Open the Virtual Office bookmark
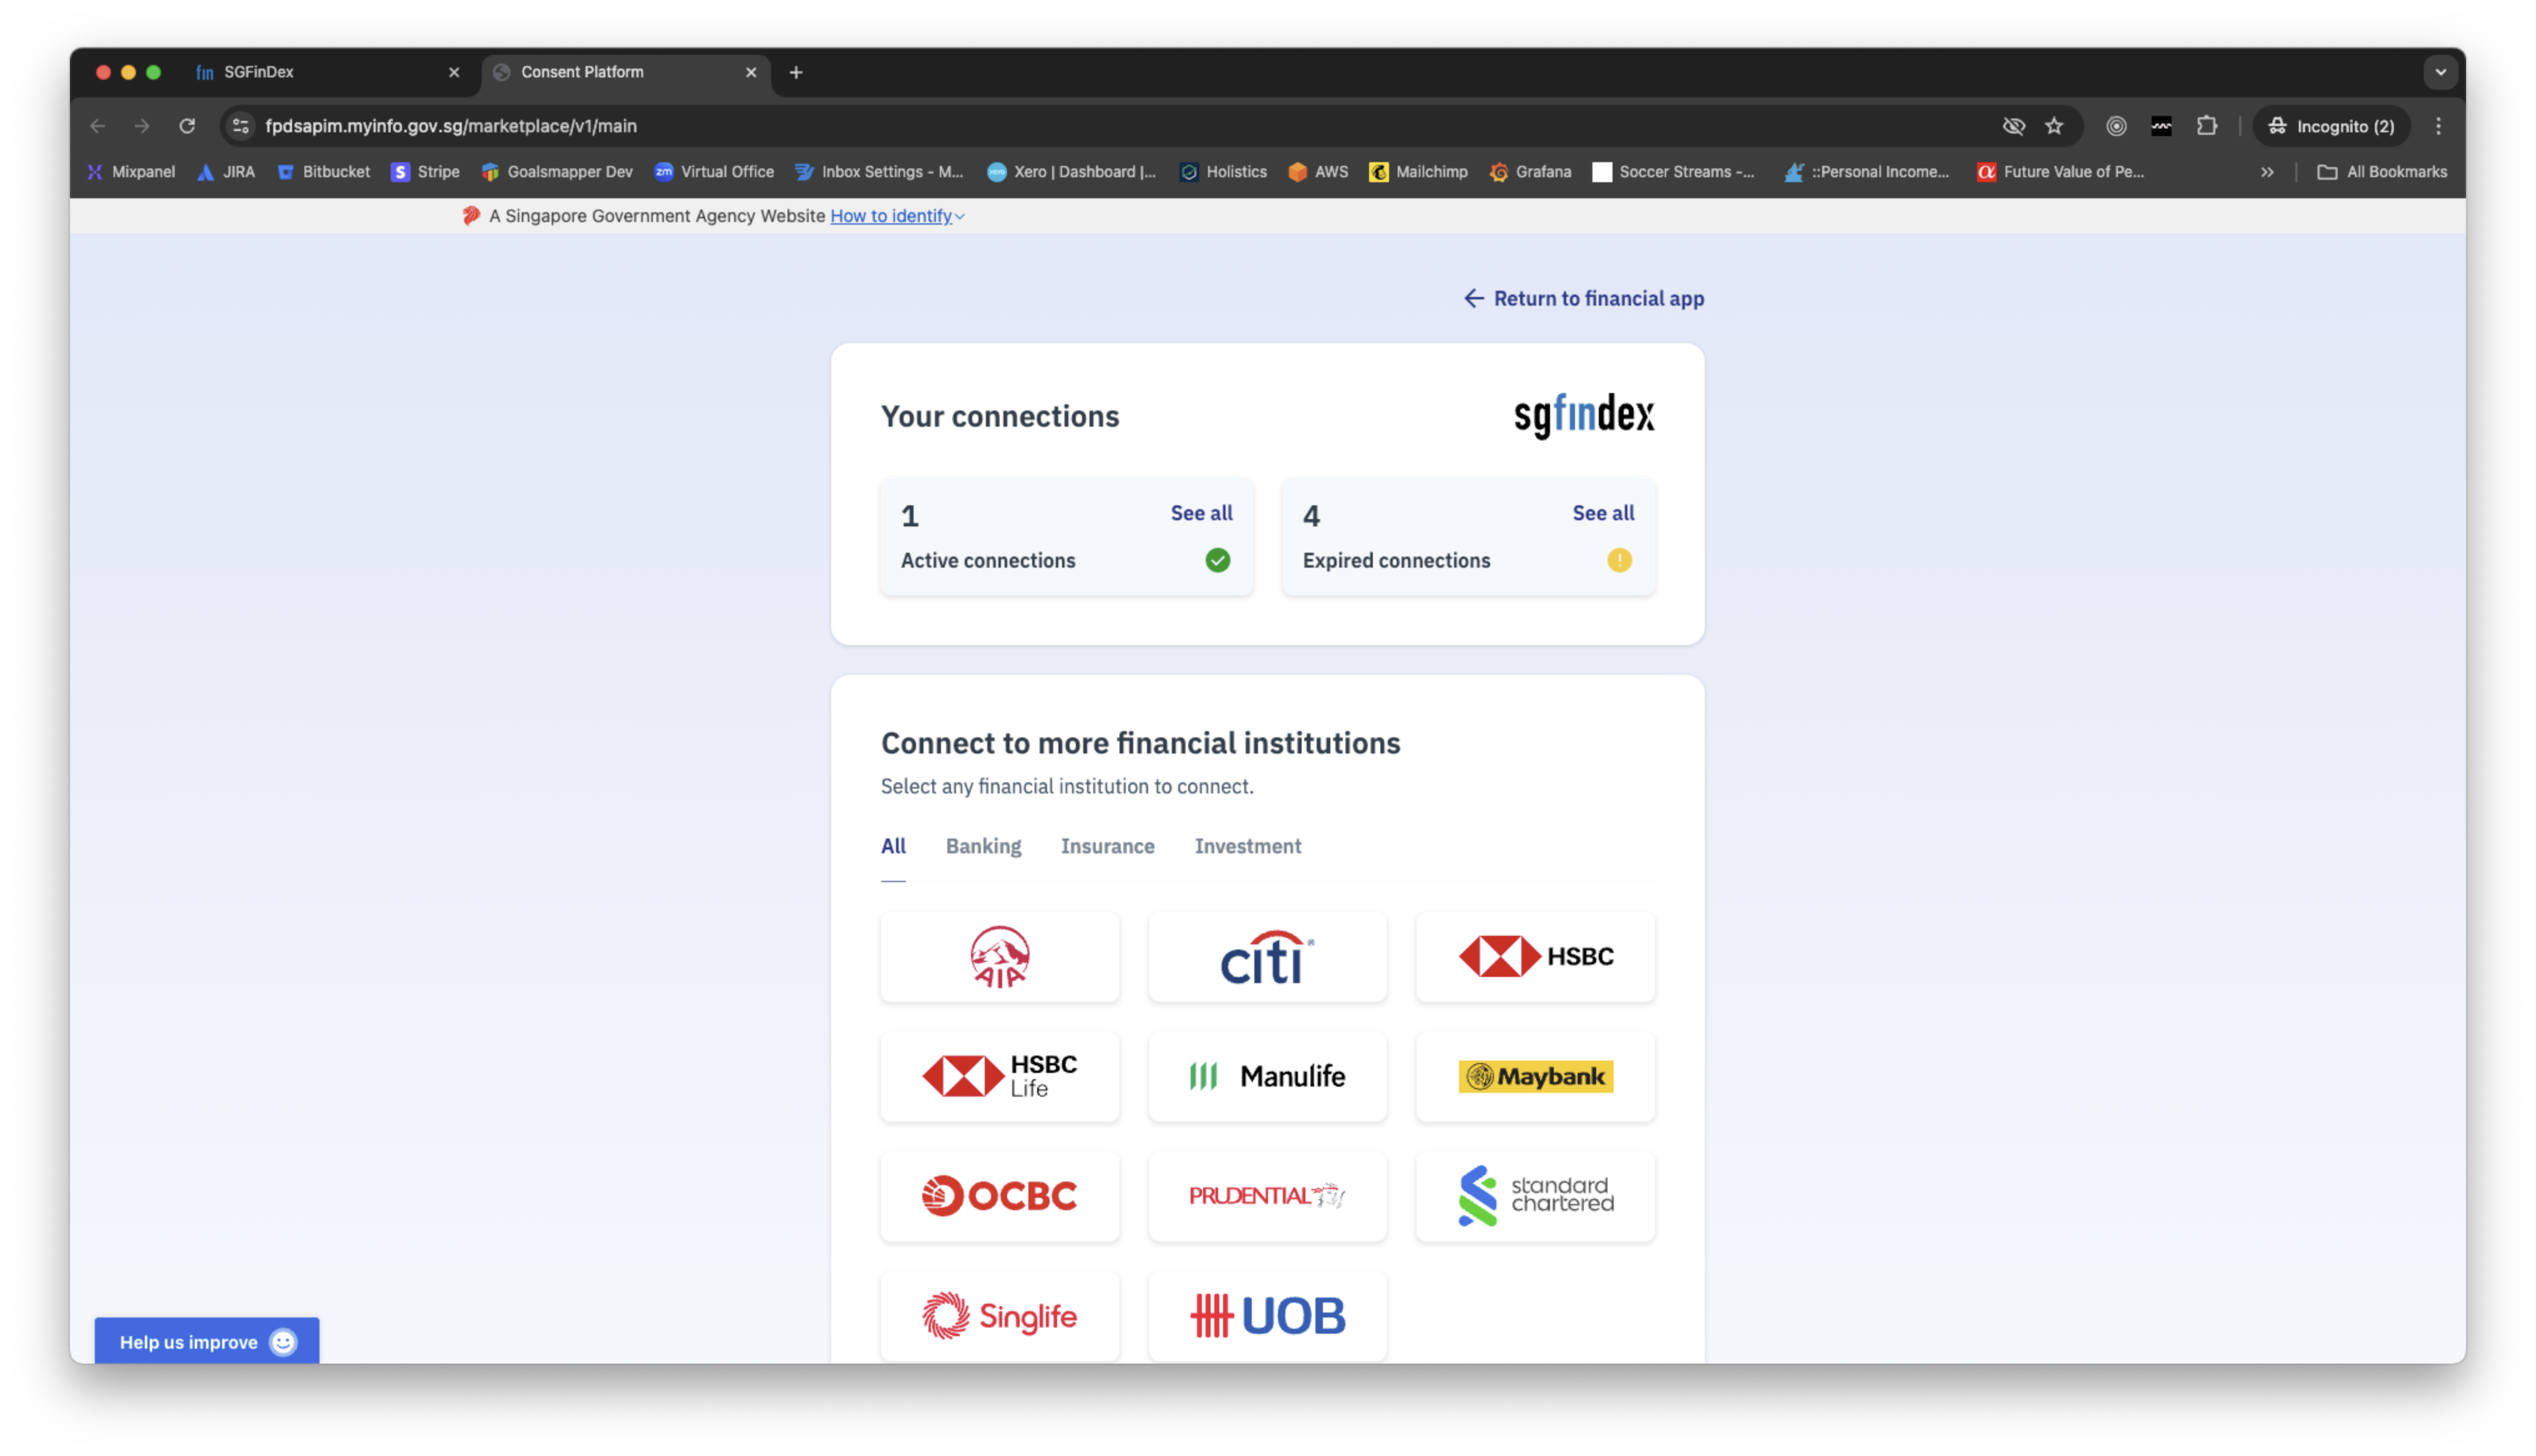Viewport: 2536px width, 1456px height. (714, 172)
